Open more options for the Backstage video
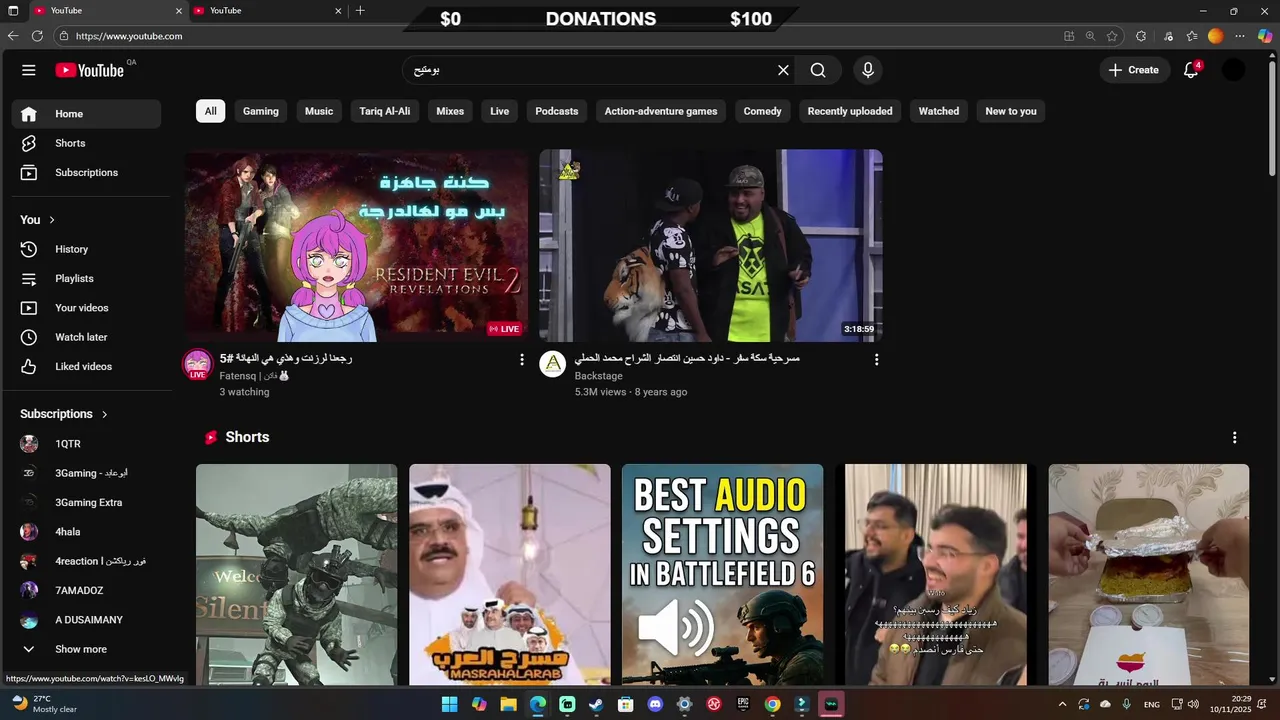 876,360
